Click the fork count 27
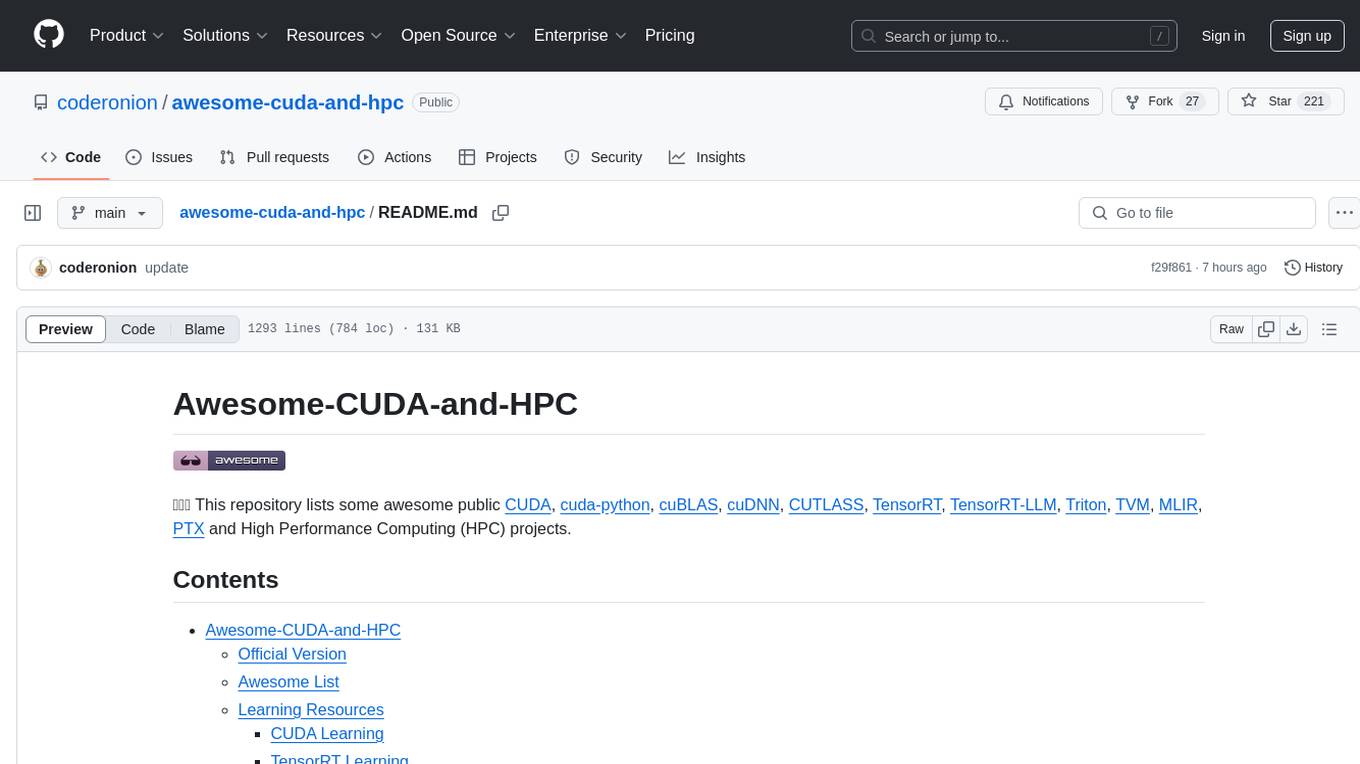 coord(1191,102)
